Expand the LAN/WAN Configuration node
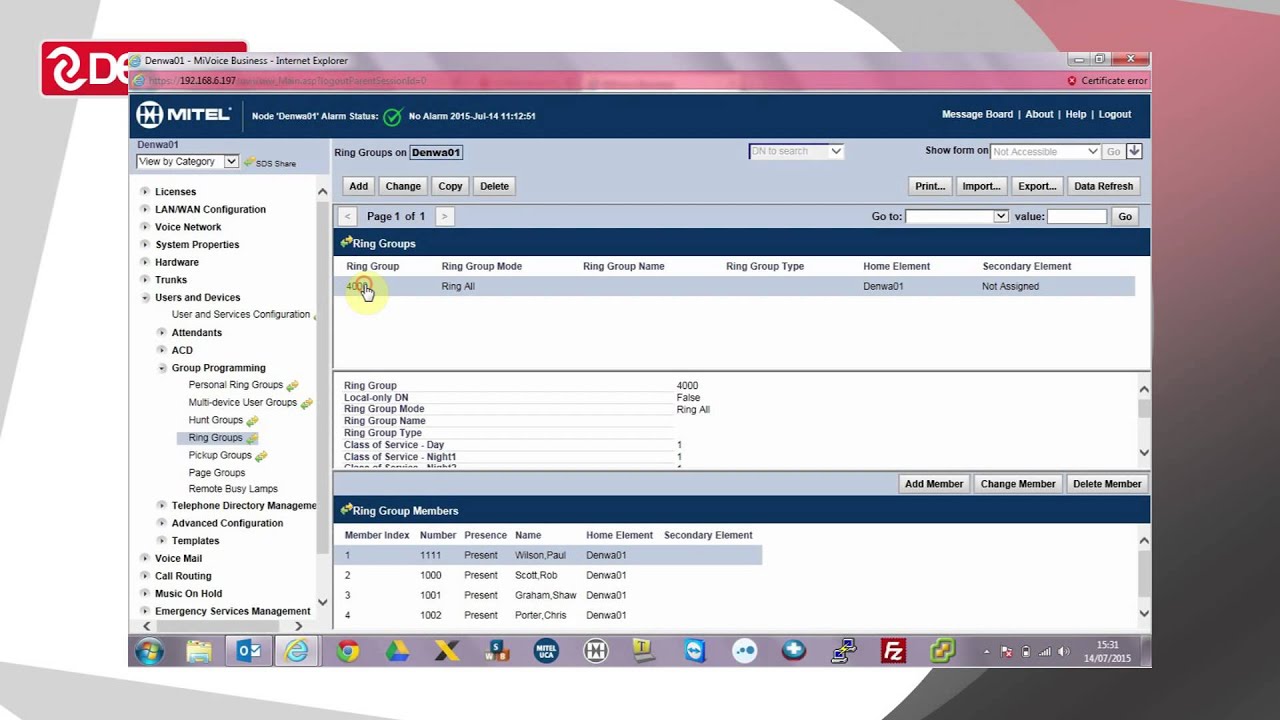1280x720 pixels. [x=145, y=209]
